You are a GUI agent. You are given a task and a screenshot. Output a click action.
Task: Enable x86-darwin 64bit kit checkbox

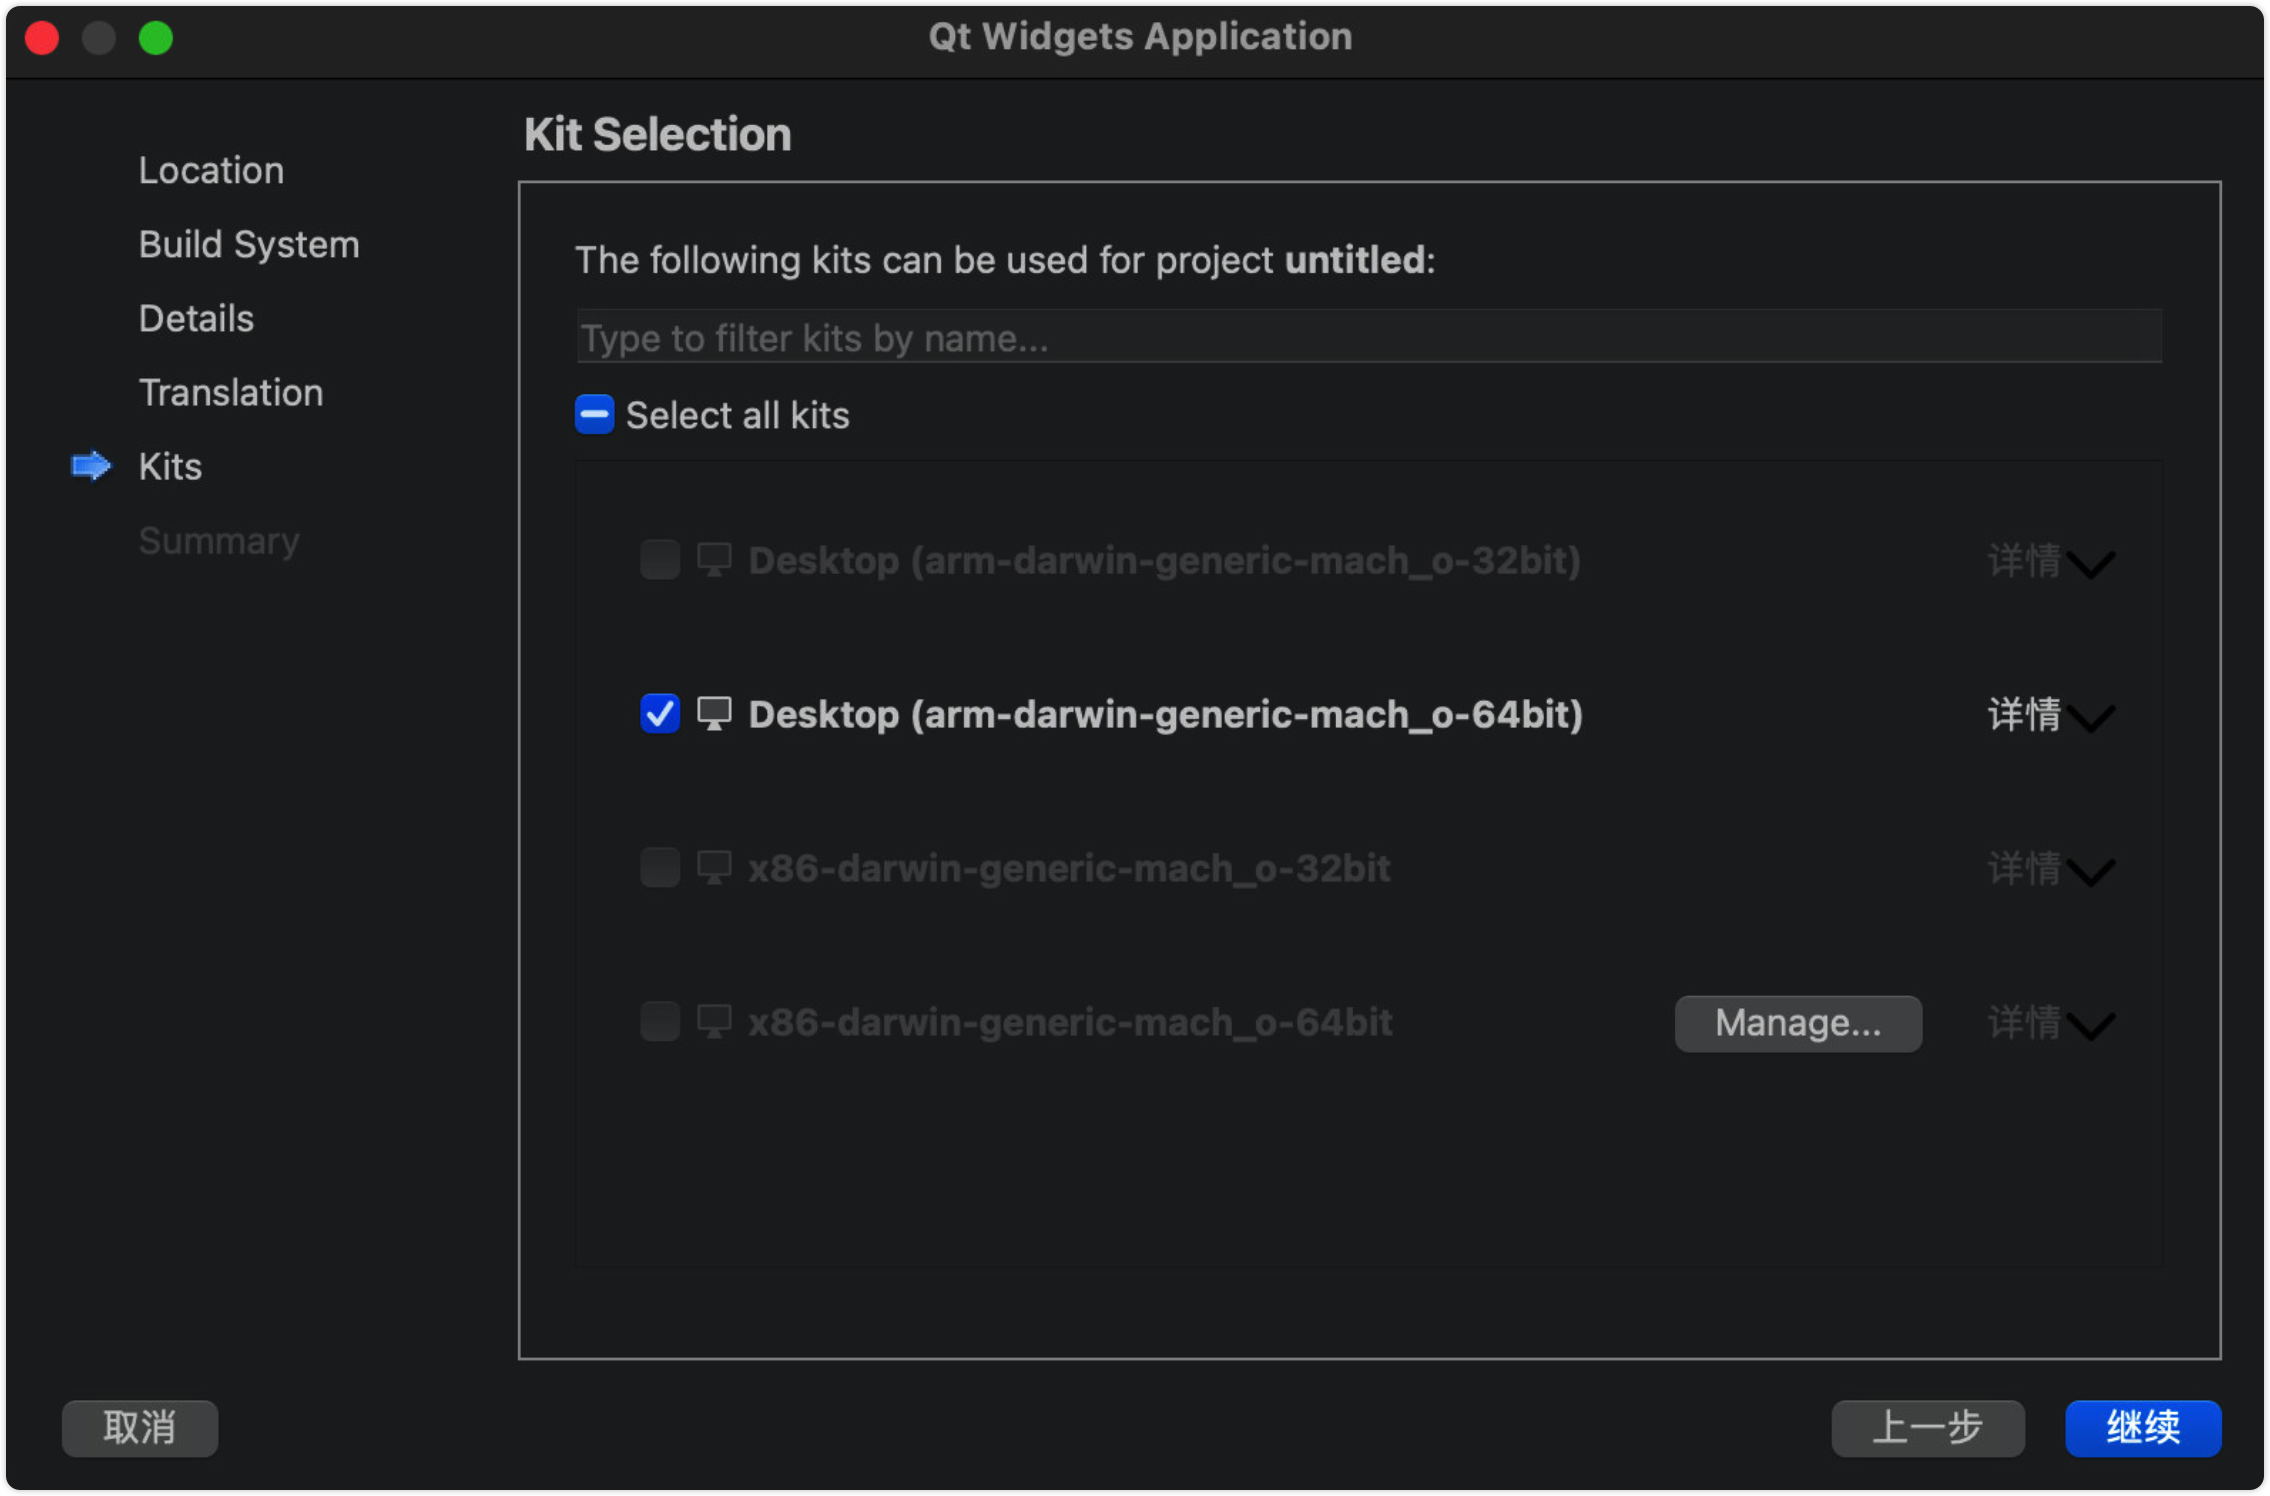(660, 1021)
